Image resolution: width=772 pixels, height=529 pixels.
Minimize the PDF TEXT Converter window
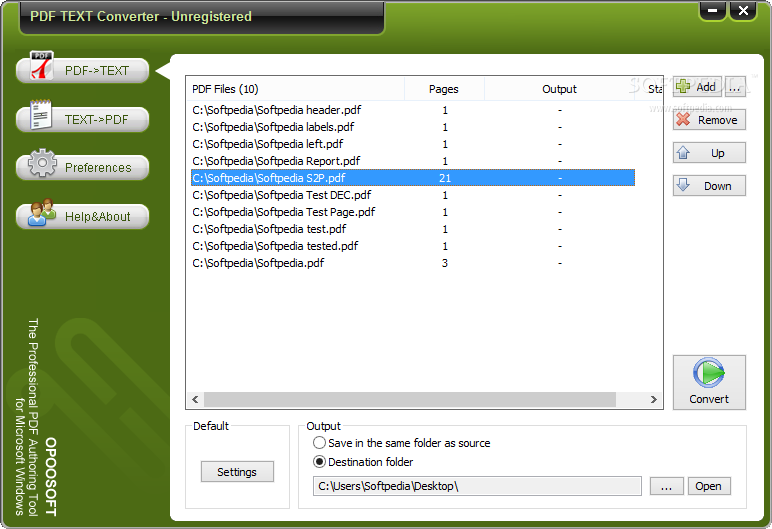pyautogui.click(x=712, y=10)
